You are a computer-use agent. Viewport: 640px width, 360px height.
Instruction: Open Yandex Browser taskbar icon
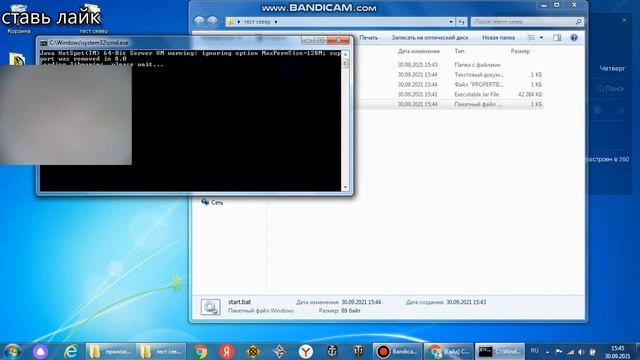pos(306,351)
